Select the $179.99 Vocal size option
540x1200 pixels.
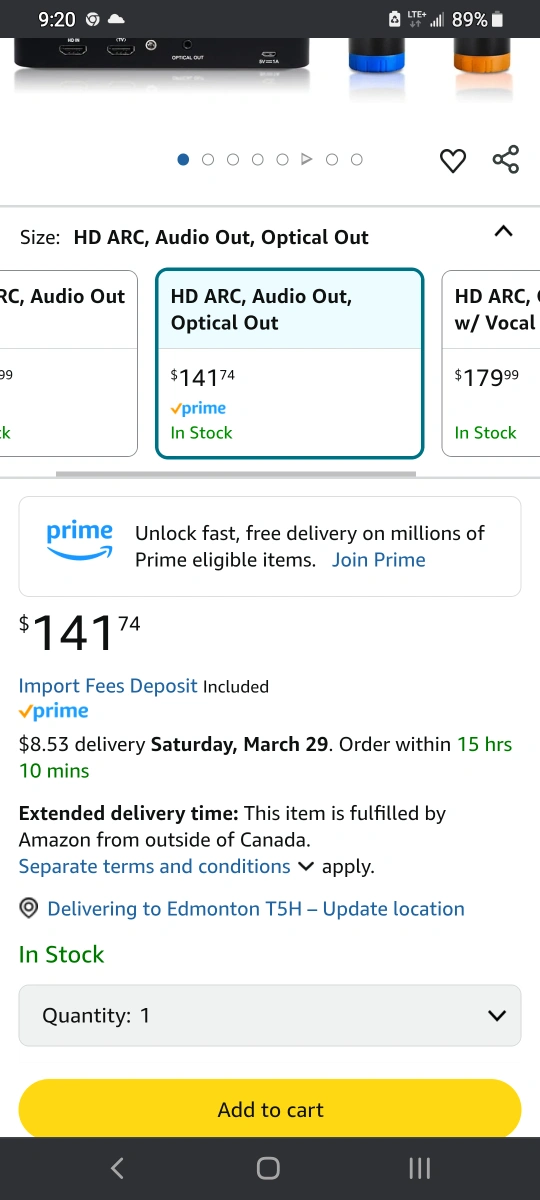pyautogui.click(x=491, y=363)
